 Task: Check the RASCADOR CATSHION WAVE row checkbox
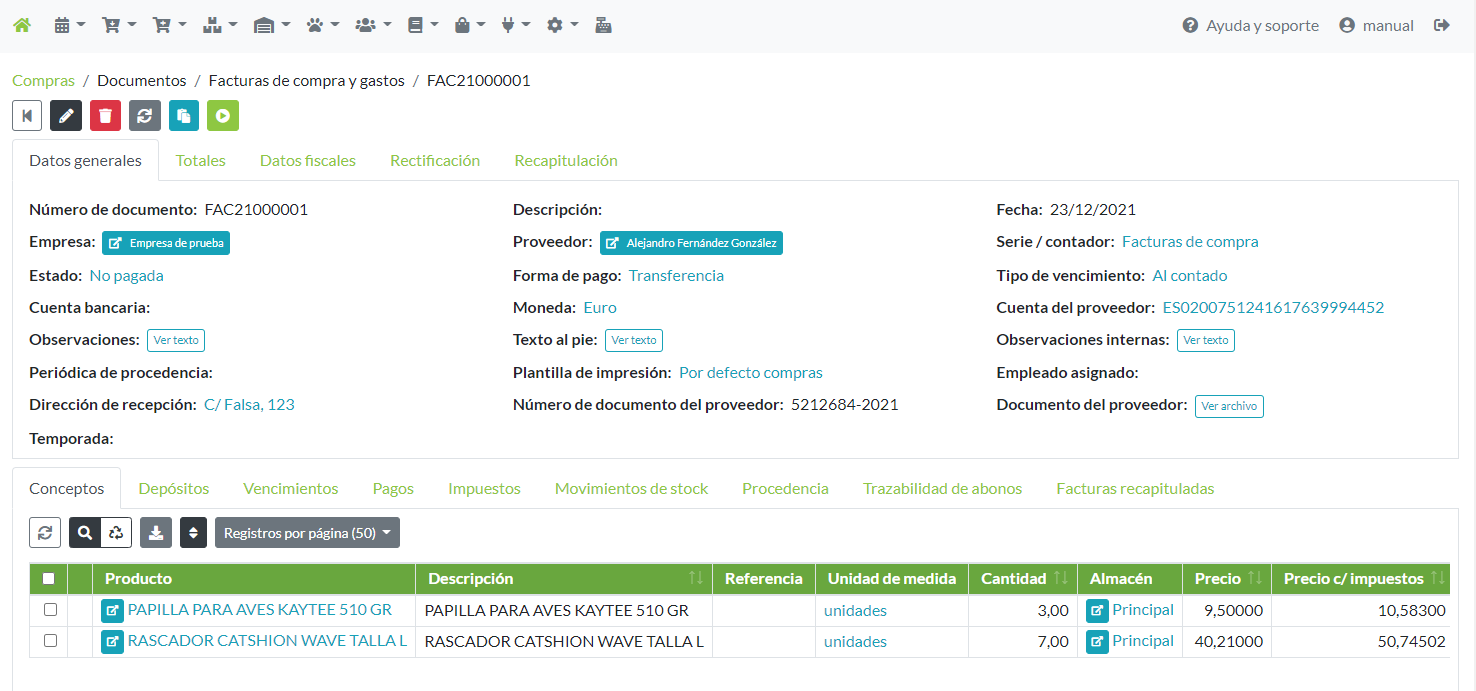tap(50, 641)
